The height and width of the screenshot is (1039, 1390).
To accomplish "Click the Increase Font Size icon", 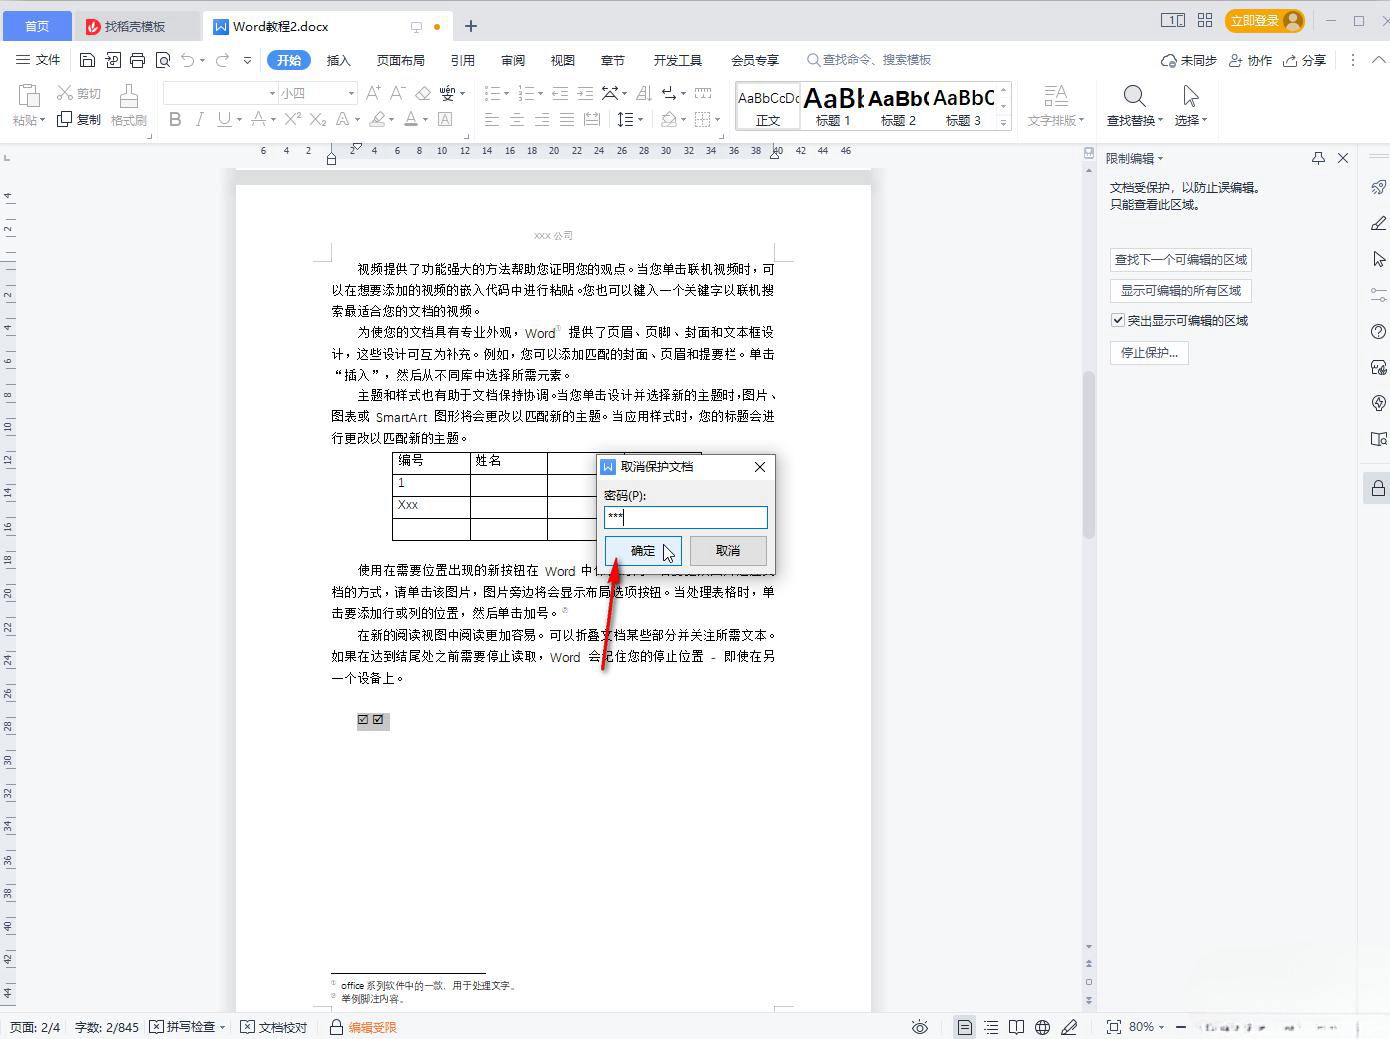I will click(373, 93).
